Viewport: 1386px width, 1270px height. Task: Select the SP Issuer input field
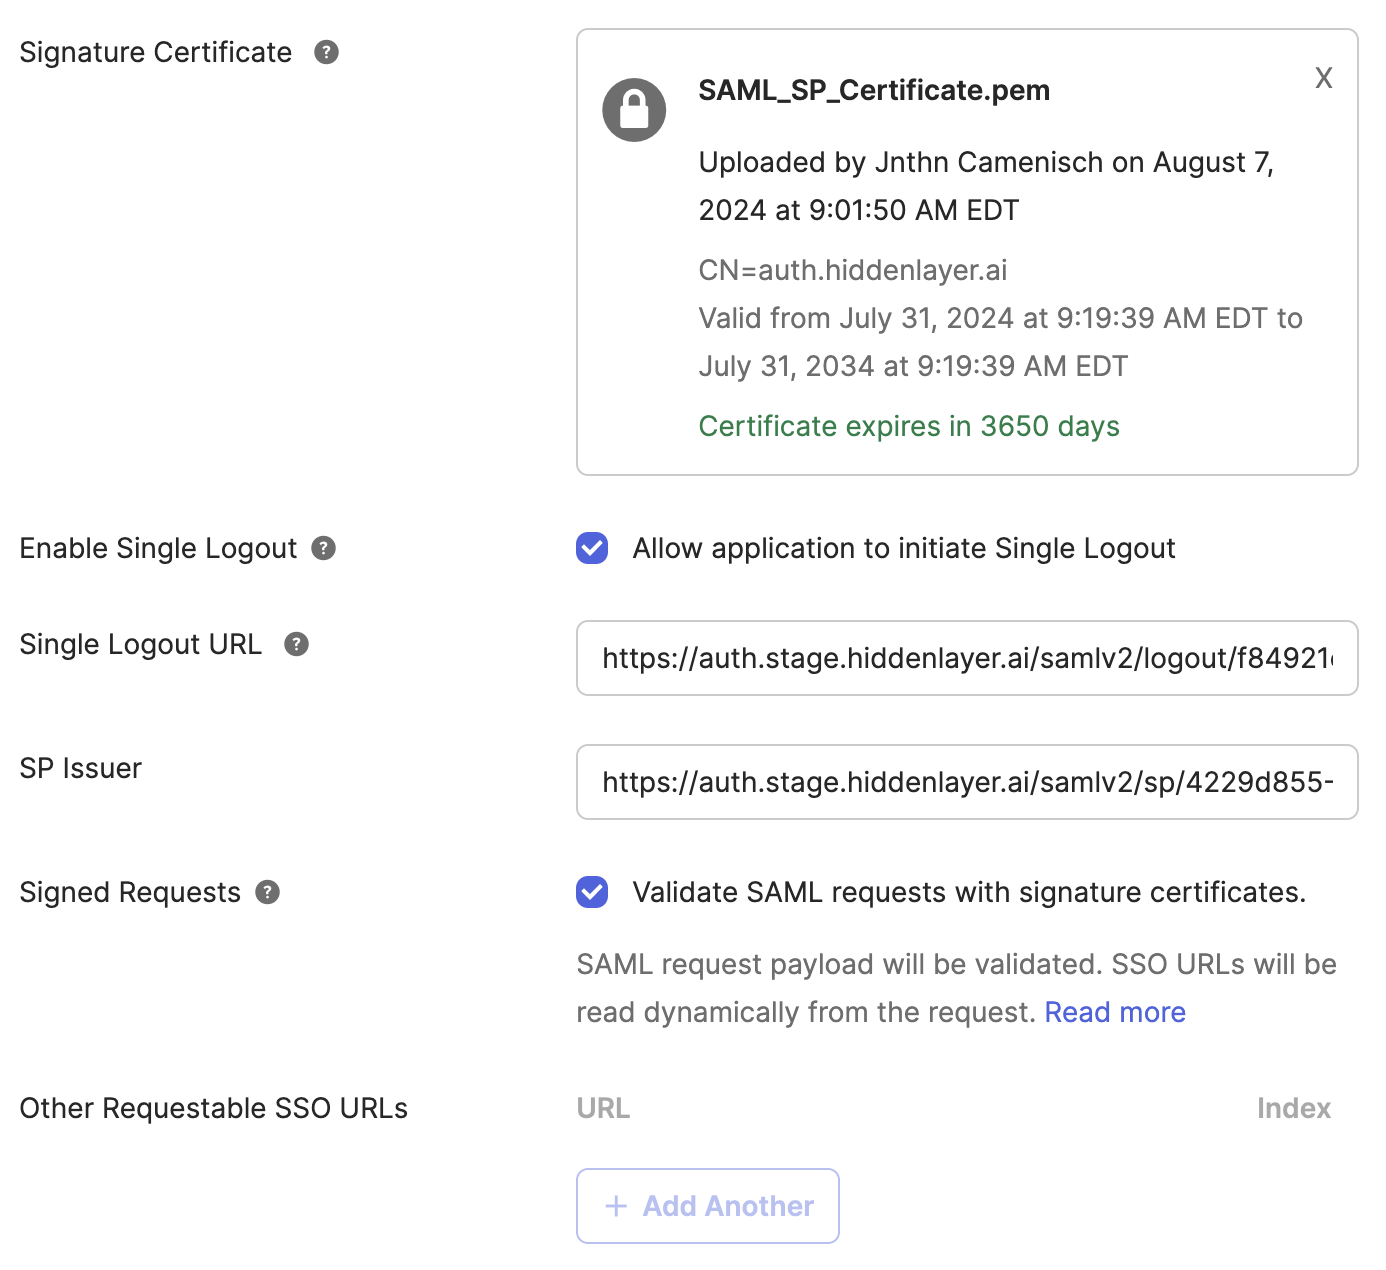(966, 782)
